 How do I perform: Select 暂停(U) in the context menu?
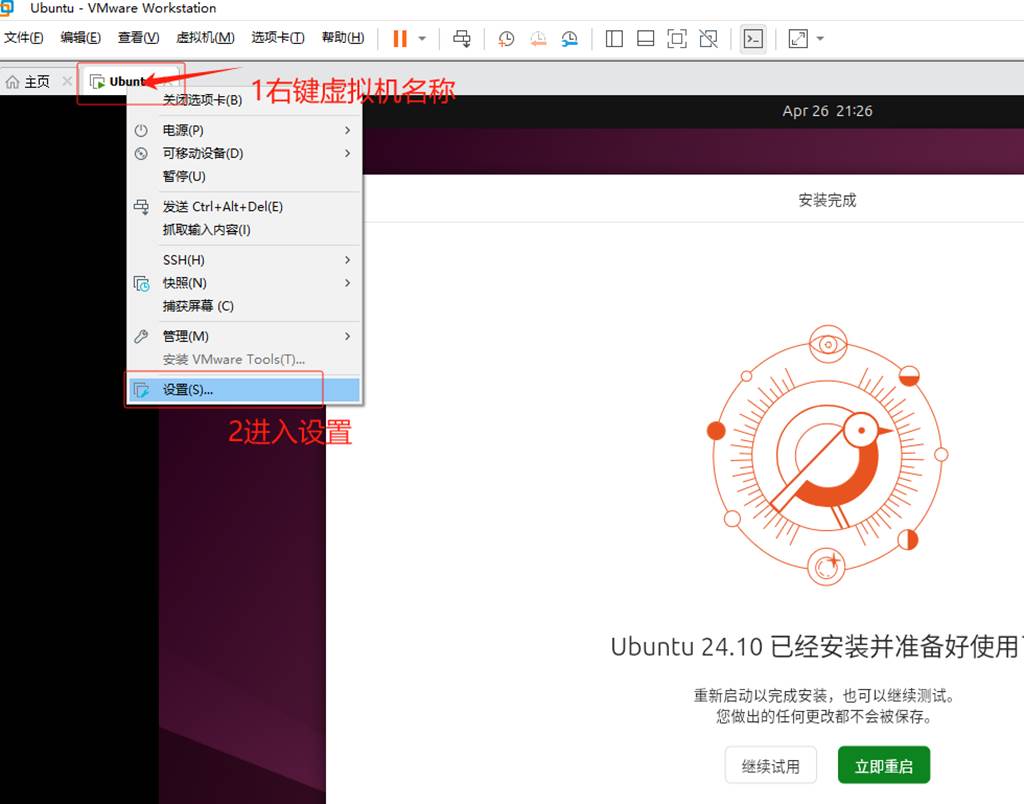pos(244,176)
